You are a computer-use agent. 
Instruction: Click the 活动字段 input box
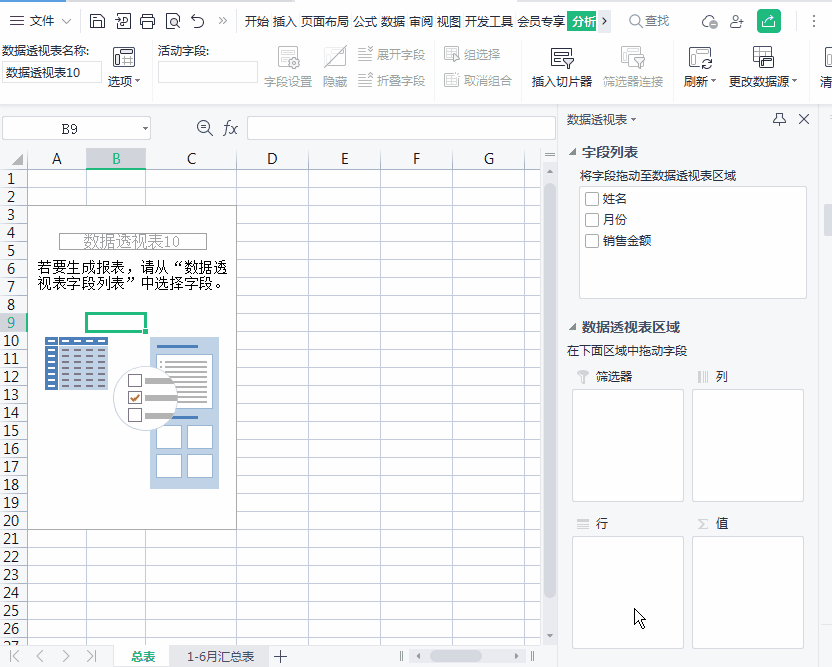click(207, 72)
